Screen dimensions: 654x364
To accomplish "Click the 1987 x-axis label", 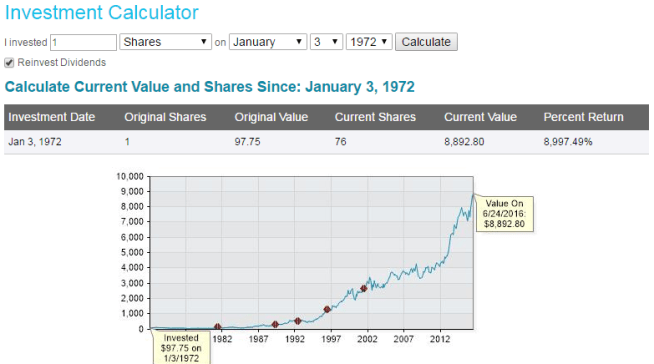I will coord(258,339).
